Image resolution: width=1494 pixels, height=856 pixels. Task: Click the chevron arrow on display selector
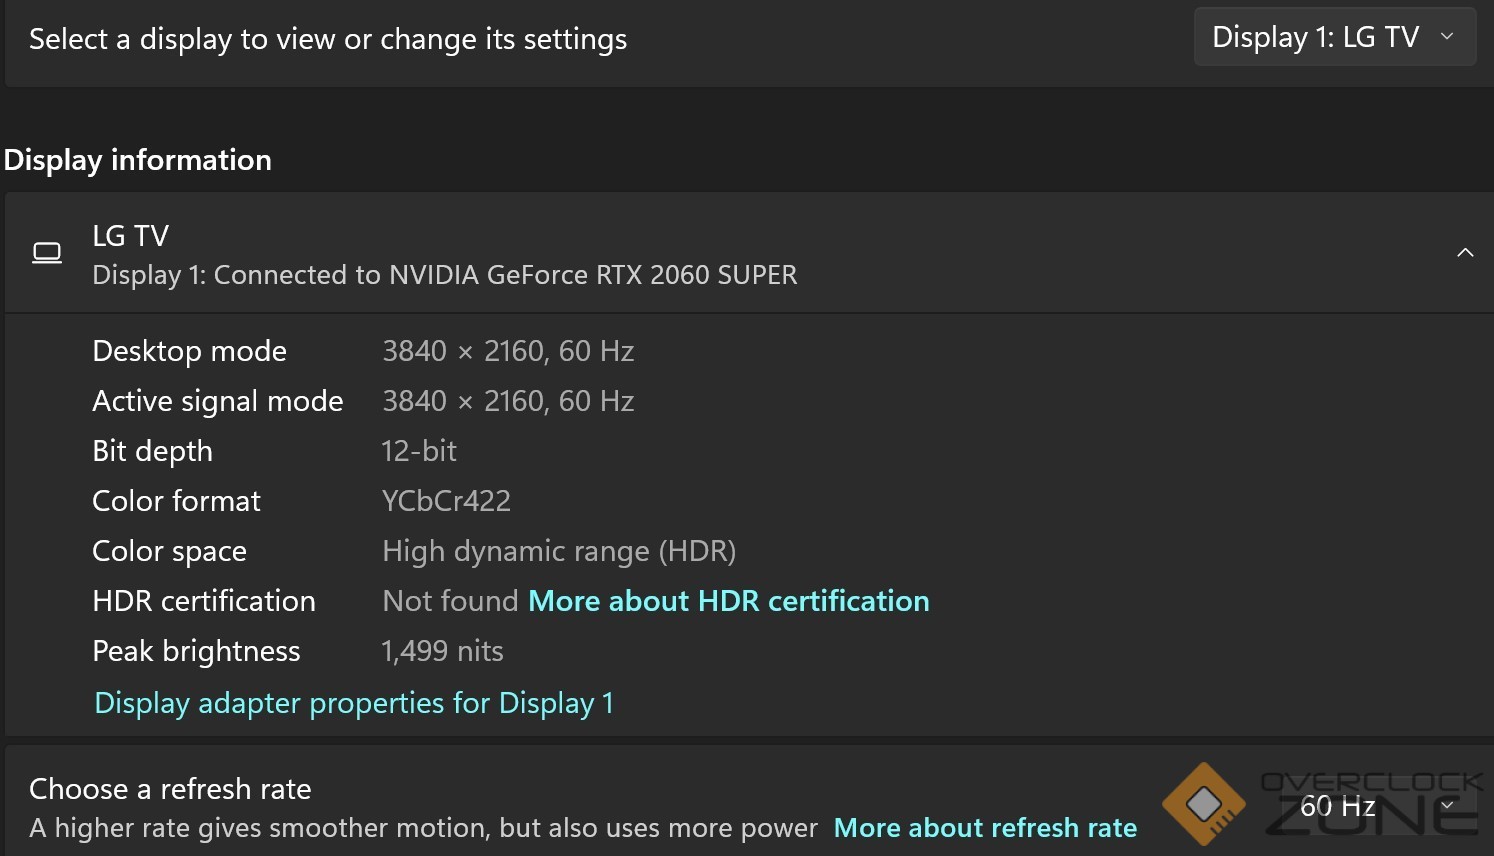[1447, 37]
